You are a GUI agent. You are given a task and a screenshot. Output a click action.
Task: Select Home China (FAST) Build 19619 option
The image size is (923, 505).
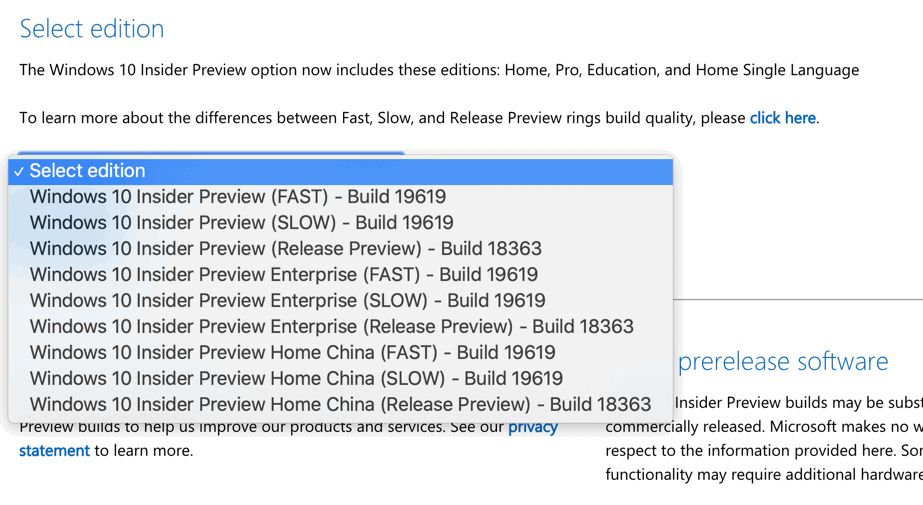(340, 353)
